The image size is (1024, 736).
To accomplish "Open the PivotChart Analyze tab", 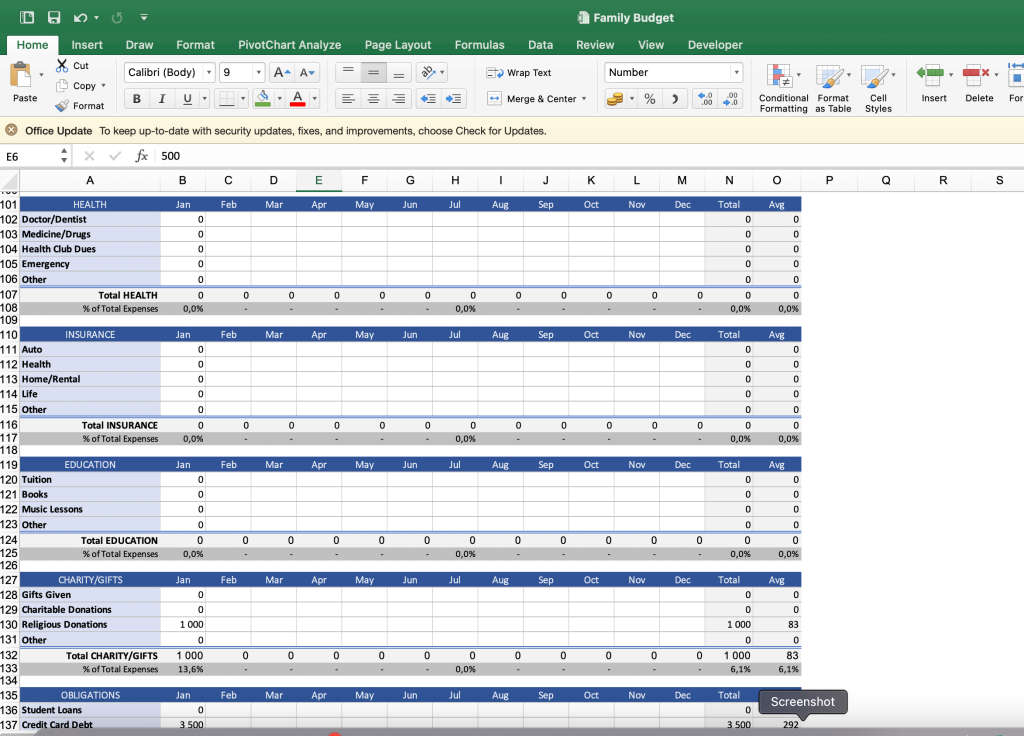I will click(x=289, y=45).
